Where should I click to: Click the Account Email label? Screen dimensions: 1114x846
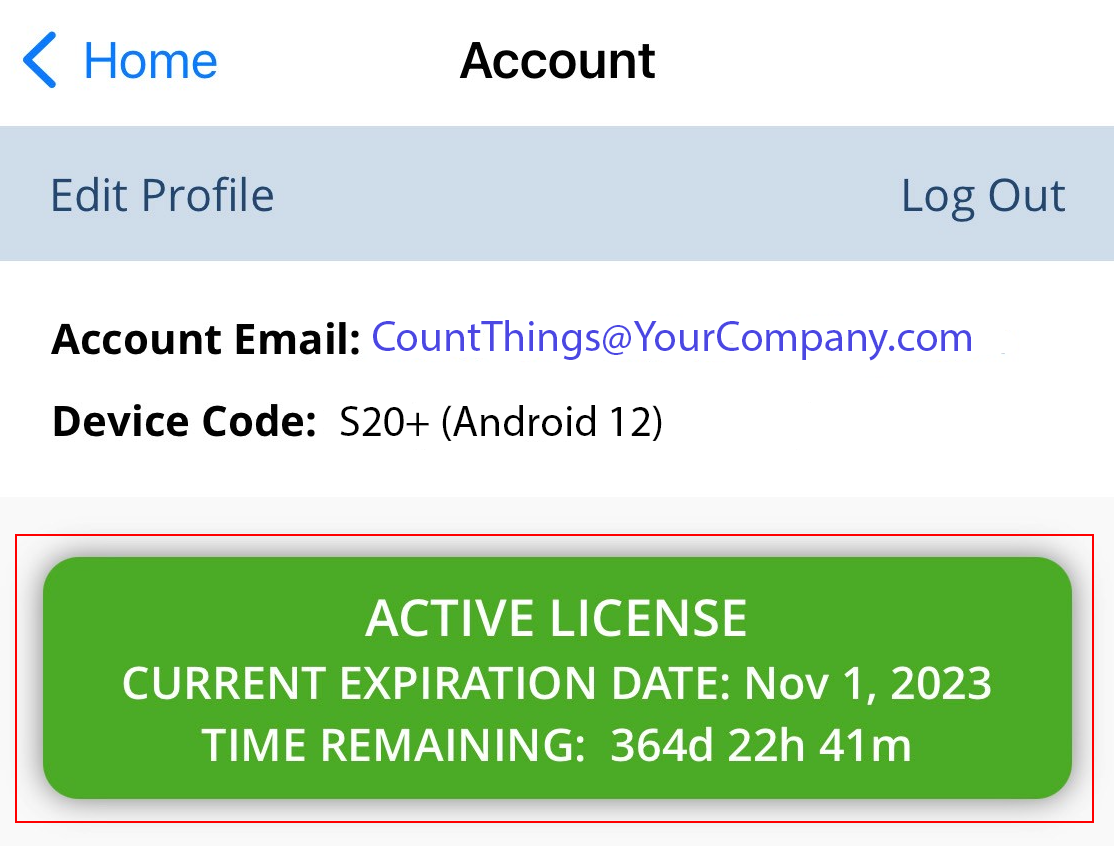point(205,340)
